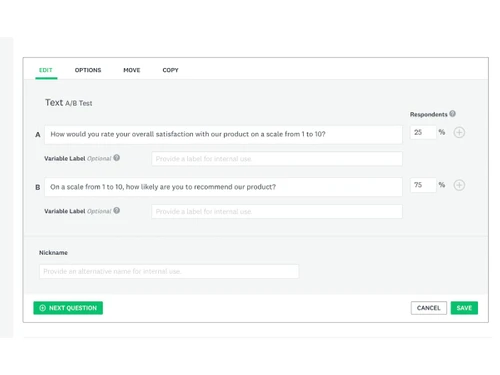
Task: Focus the Nickname input field
Action: [x=169, y=271]
